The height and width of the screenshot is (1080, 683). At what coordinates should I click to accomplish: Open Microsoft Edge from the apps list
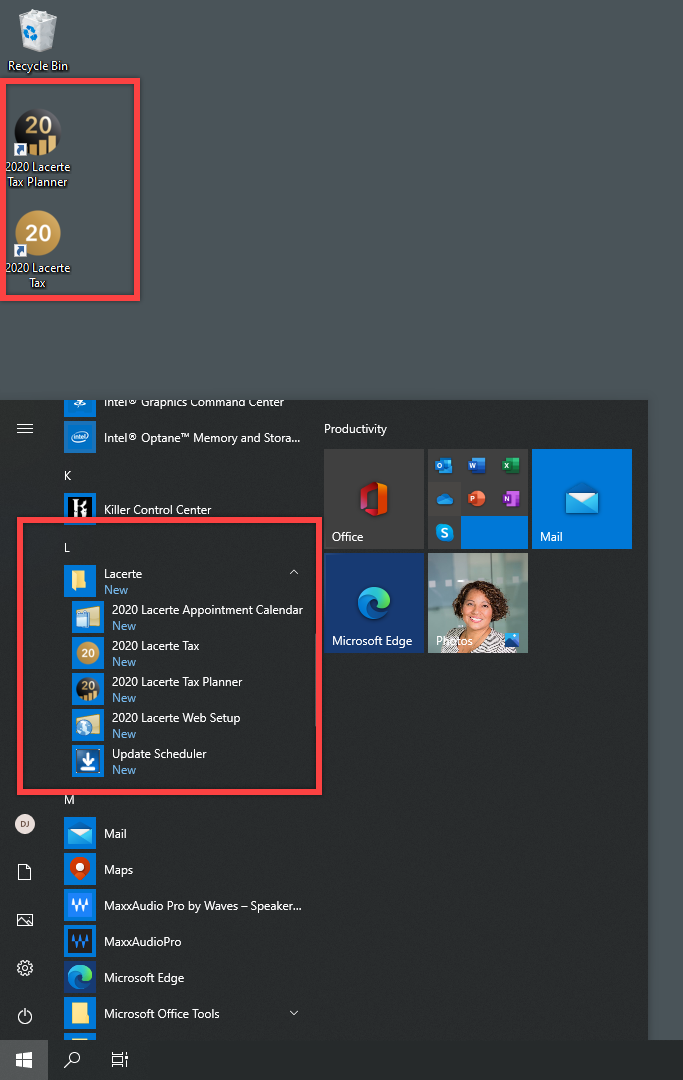click(184, 977)
